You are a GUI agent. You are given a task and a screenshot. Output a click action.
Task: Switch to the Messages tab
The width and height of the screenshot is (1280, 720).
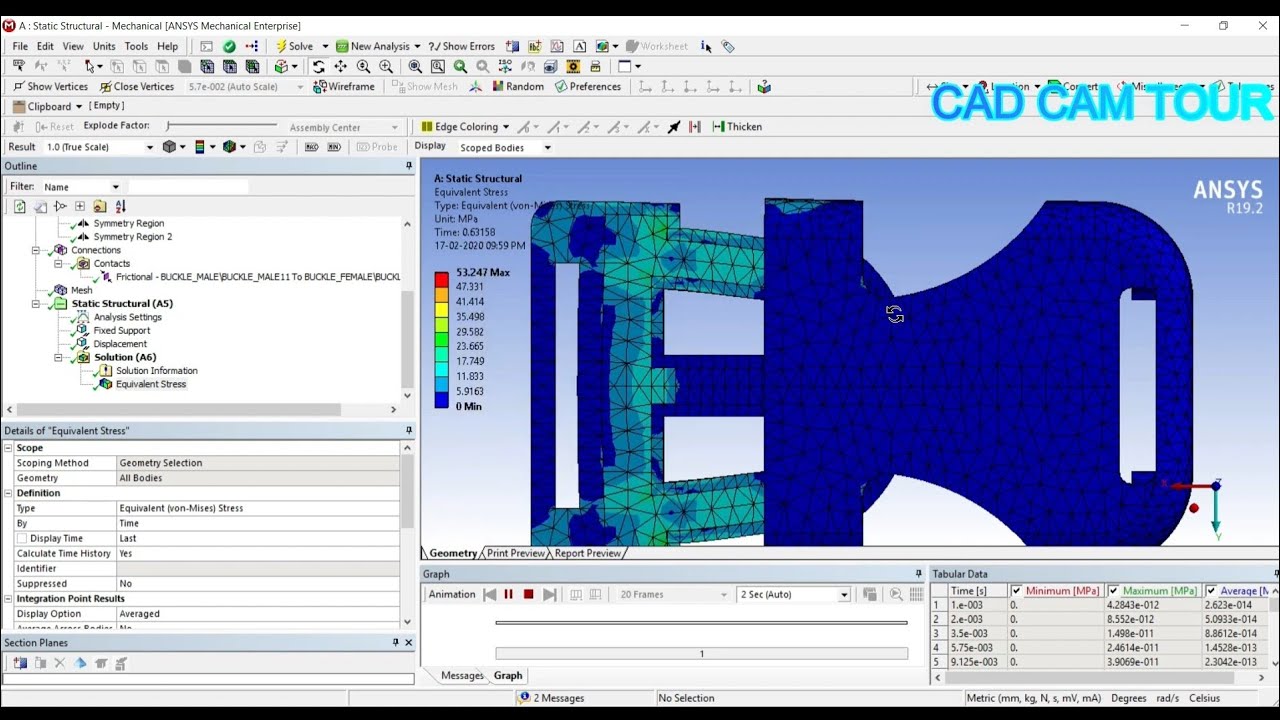click(462, 676)
